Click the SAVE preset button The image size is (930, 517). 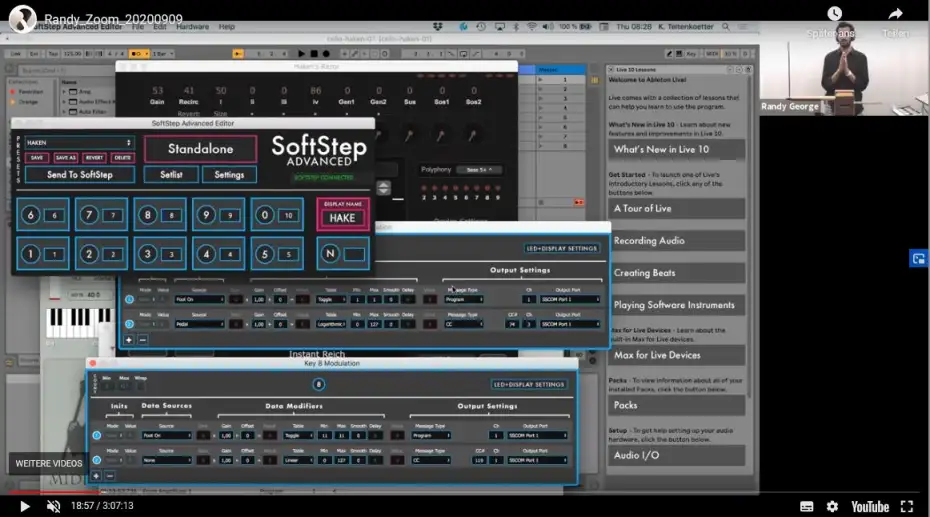(37, 158)
